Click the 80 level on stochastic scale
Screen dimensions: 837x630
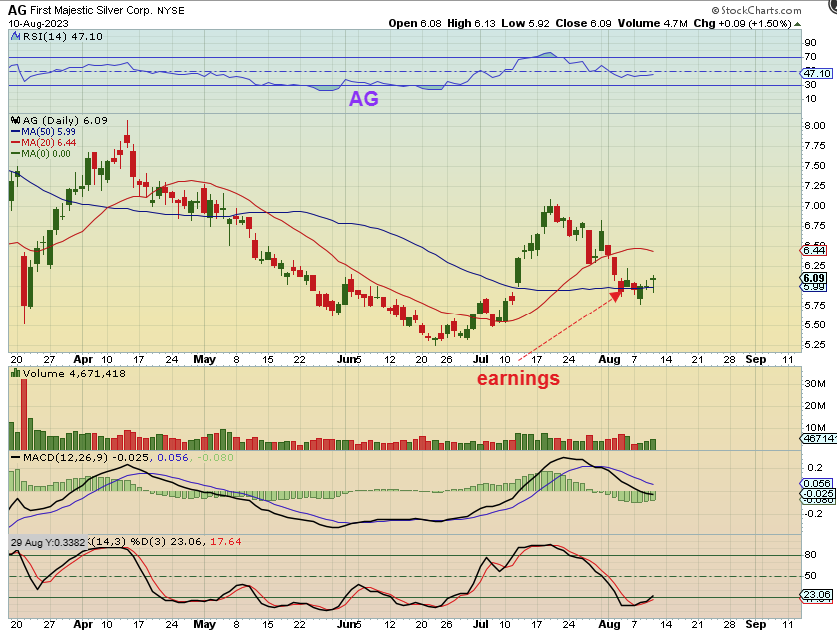click(x=810, y=555)
